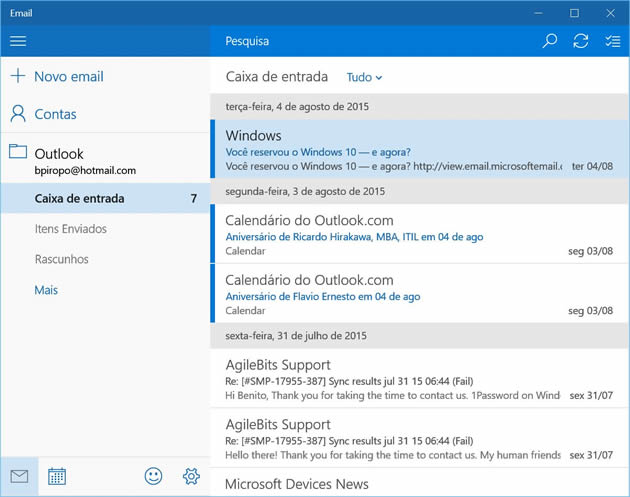Send feedback with smiley face icon
This screenshot has height=497, width=630.
pos(153,477)
